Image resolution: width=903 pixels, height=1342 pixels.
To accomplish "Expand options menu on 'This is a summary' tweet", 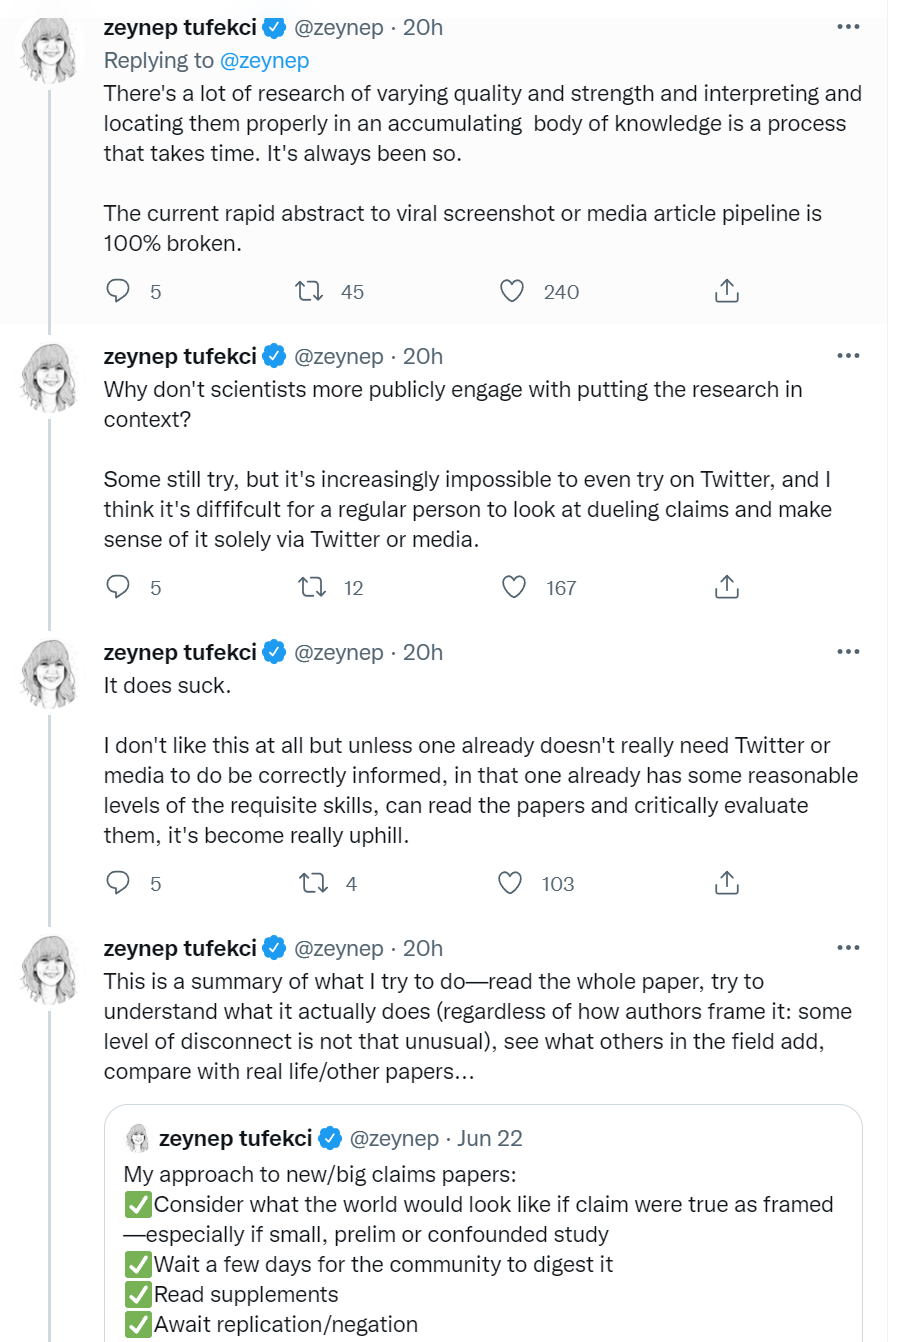I will [848, 948].
